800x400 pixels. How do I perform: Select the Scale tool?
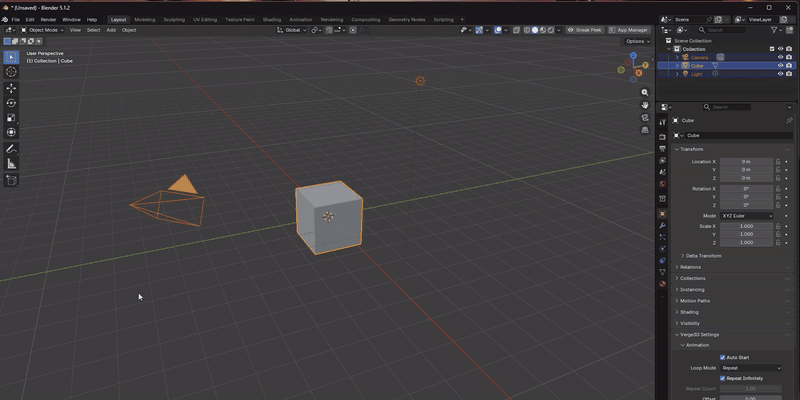pos(11,118)
